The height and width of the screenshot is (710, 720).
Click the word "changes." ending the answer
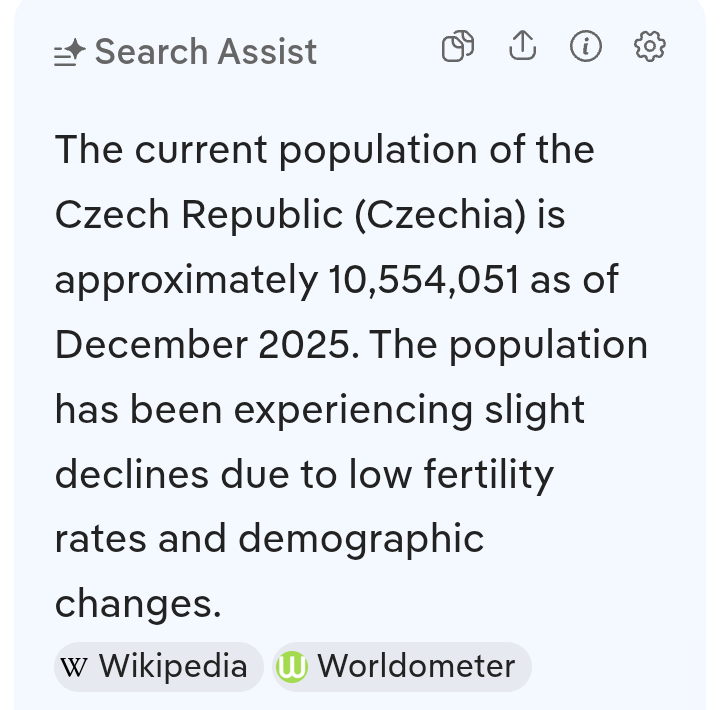(137, 603)
